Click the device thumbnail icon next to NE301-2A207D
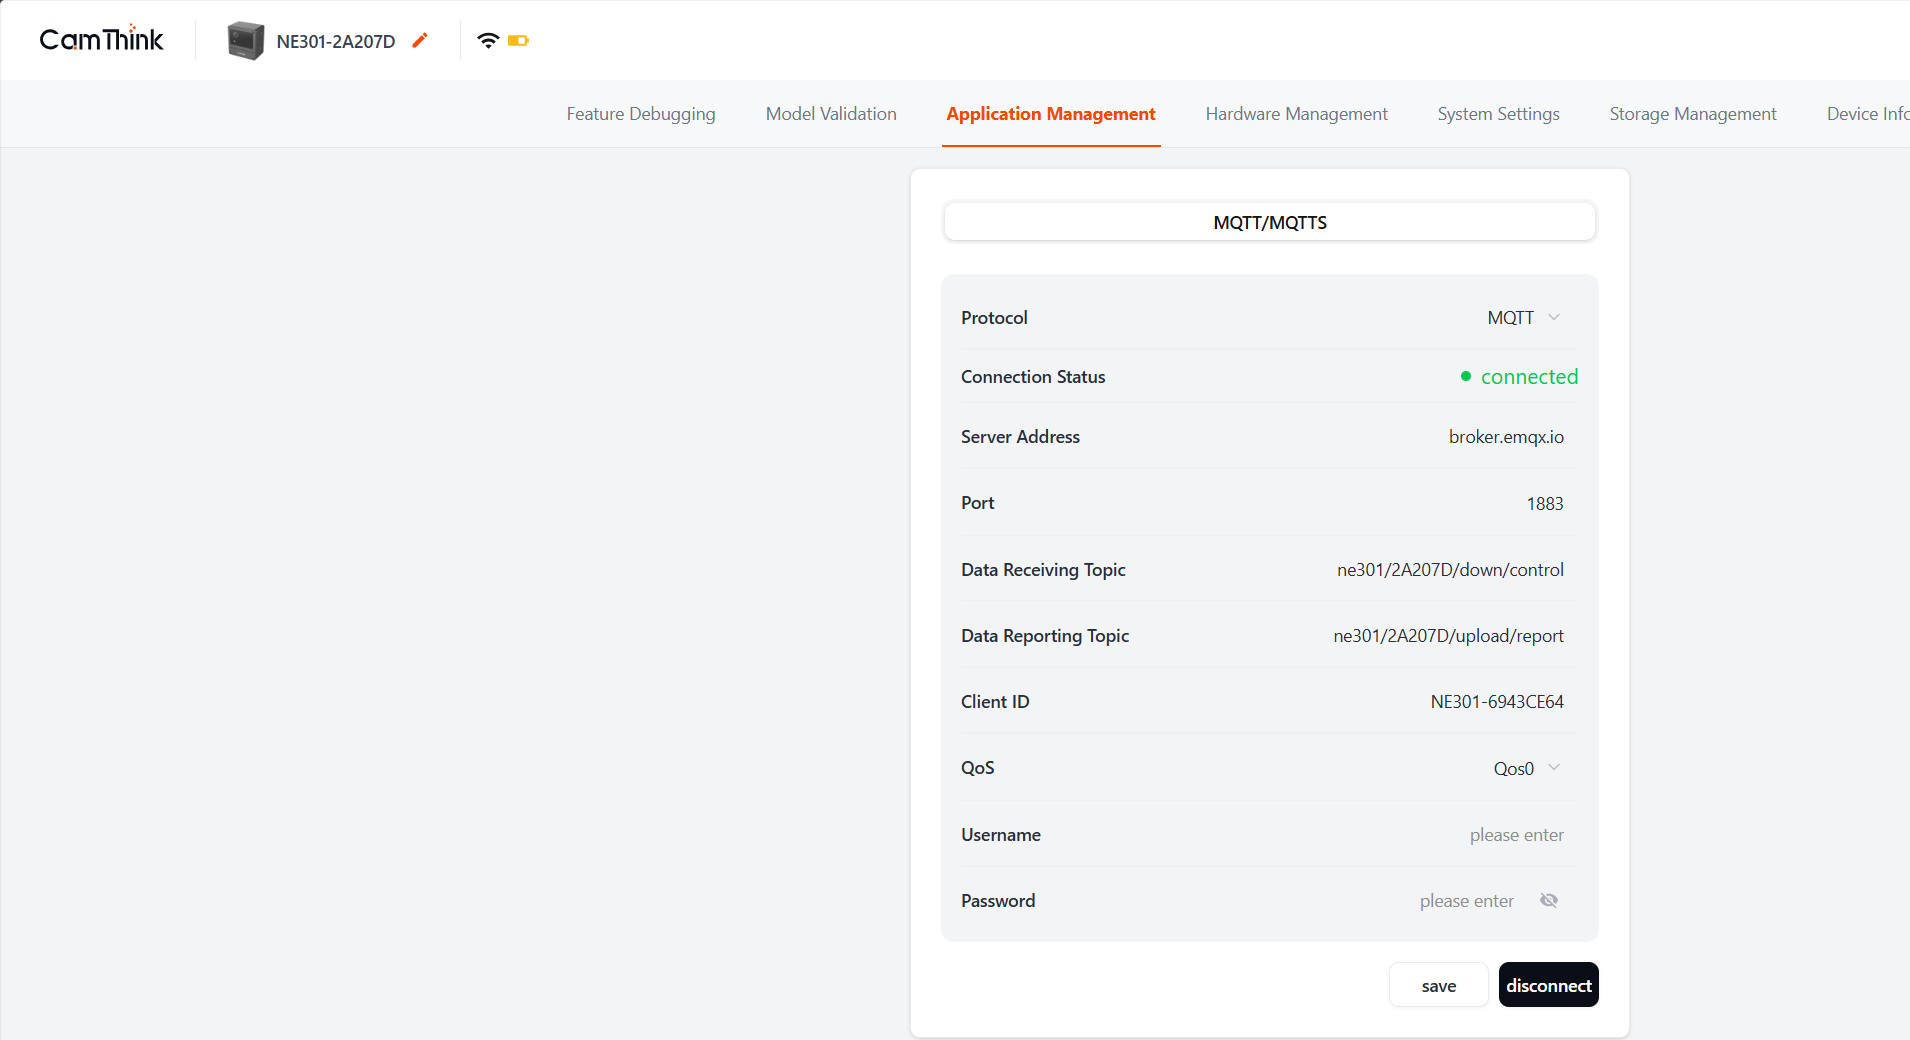This screenshot has height=1040, width=1910. coord(246,40)
